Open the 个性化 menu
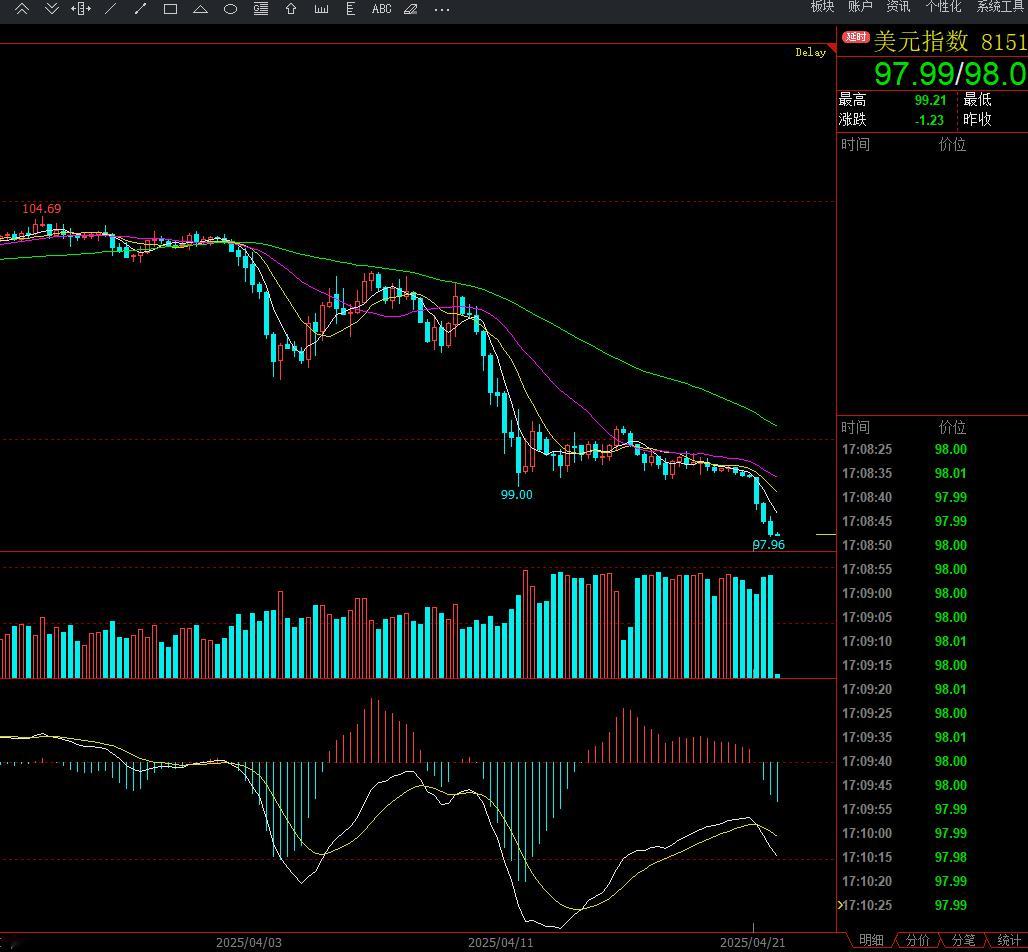The image size is (1028, 952). click(943, 7)
